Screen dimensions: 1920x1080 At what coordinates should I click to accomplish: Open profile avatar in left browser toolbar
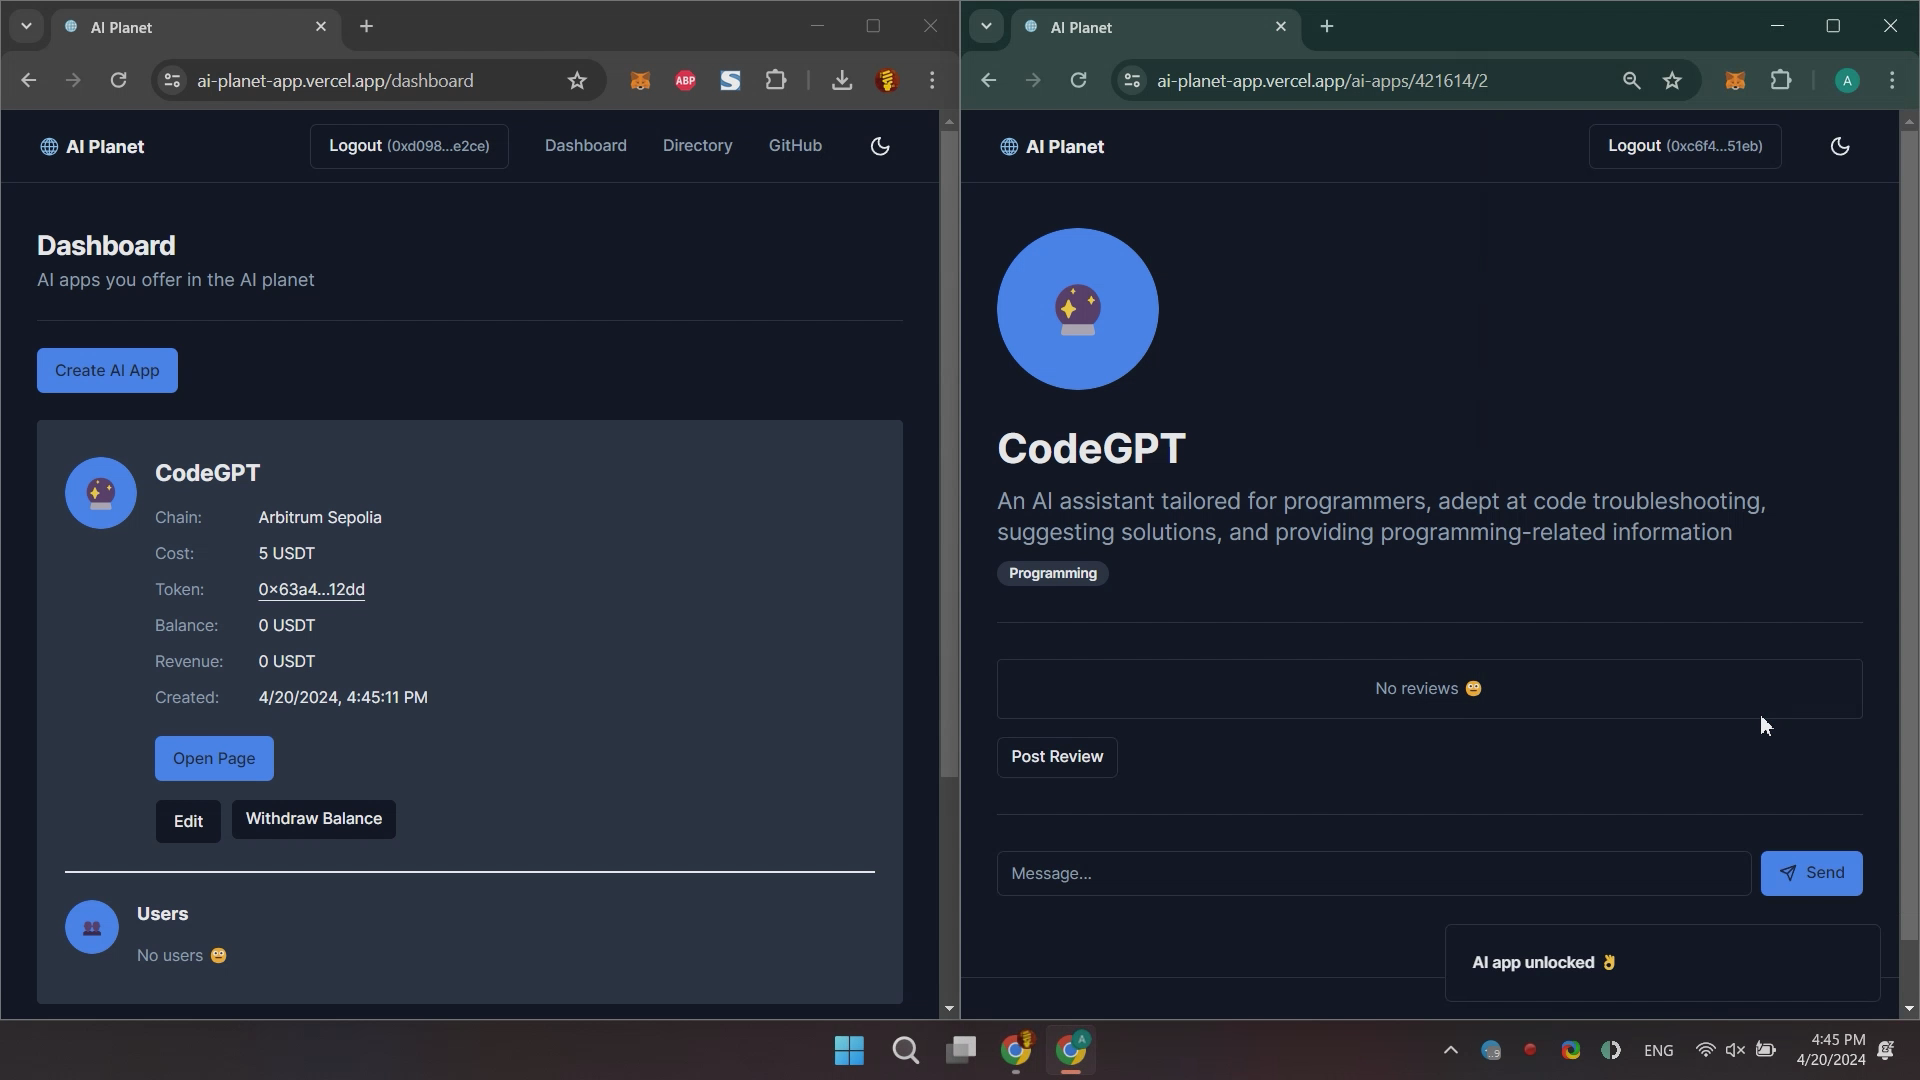coord(887,81)
